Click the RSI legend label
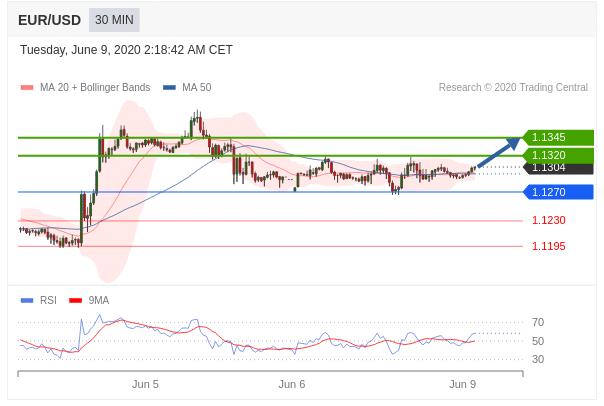Screen dimensions: 604x406 coord(48,300)
